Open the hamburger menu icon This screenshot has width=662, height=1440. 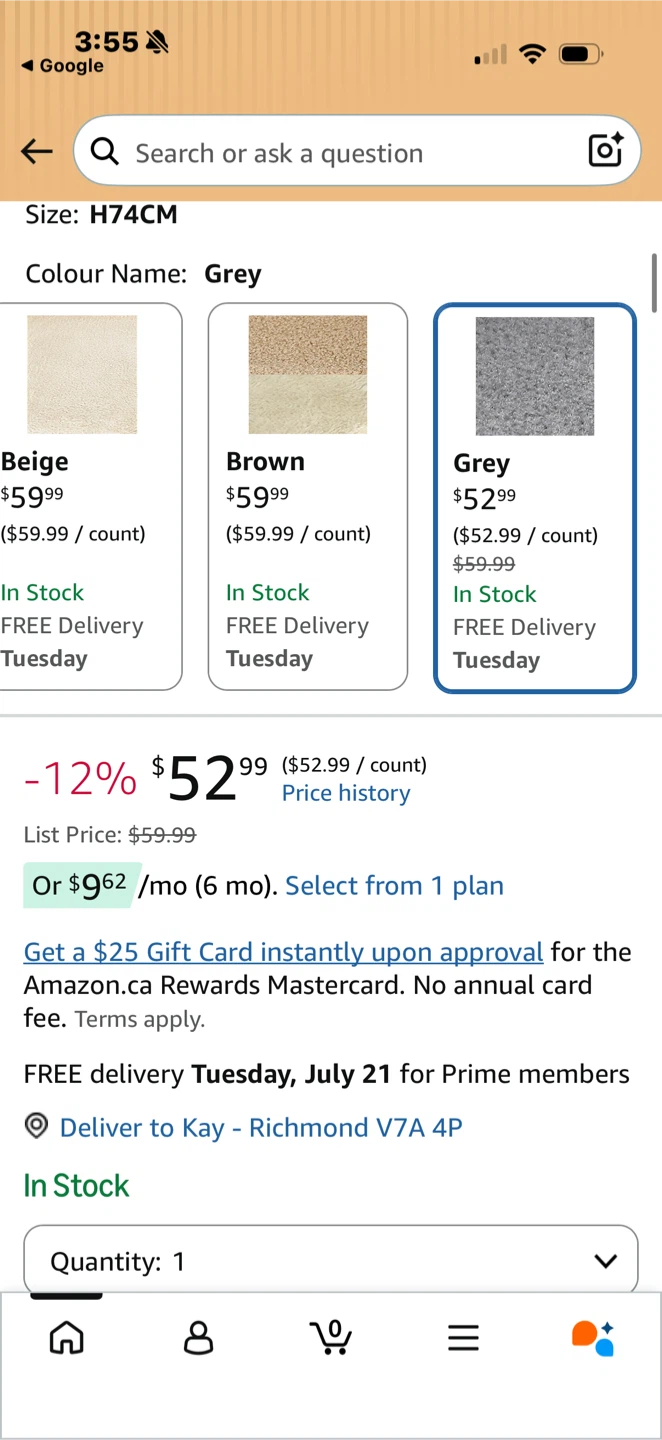click(463, 1338)
